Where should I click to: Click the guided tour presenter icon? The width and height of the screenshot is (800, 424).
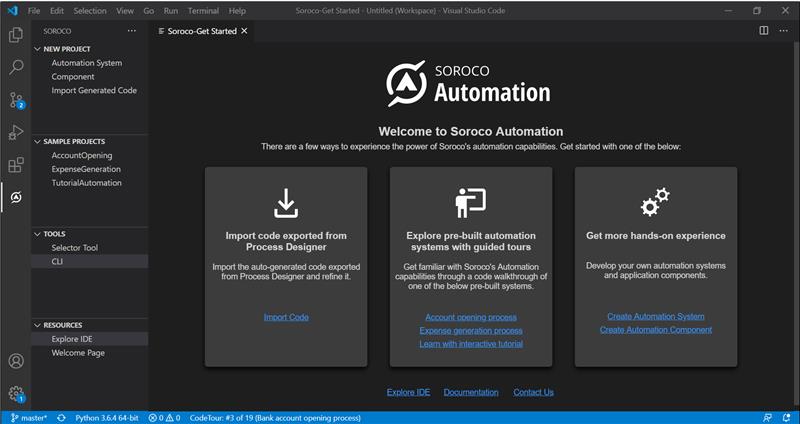(470, 203)
